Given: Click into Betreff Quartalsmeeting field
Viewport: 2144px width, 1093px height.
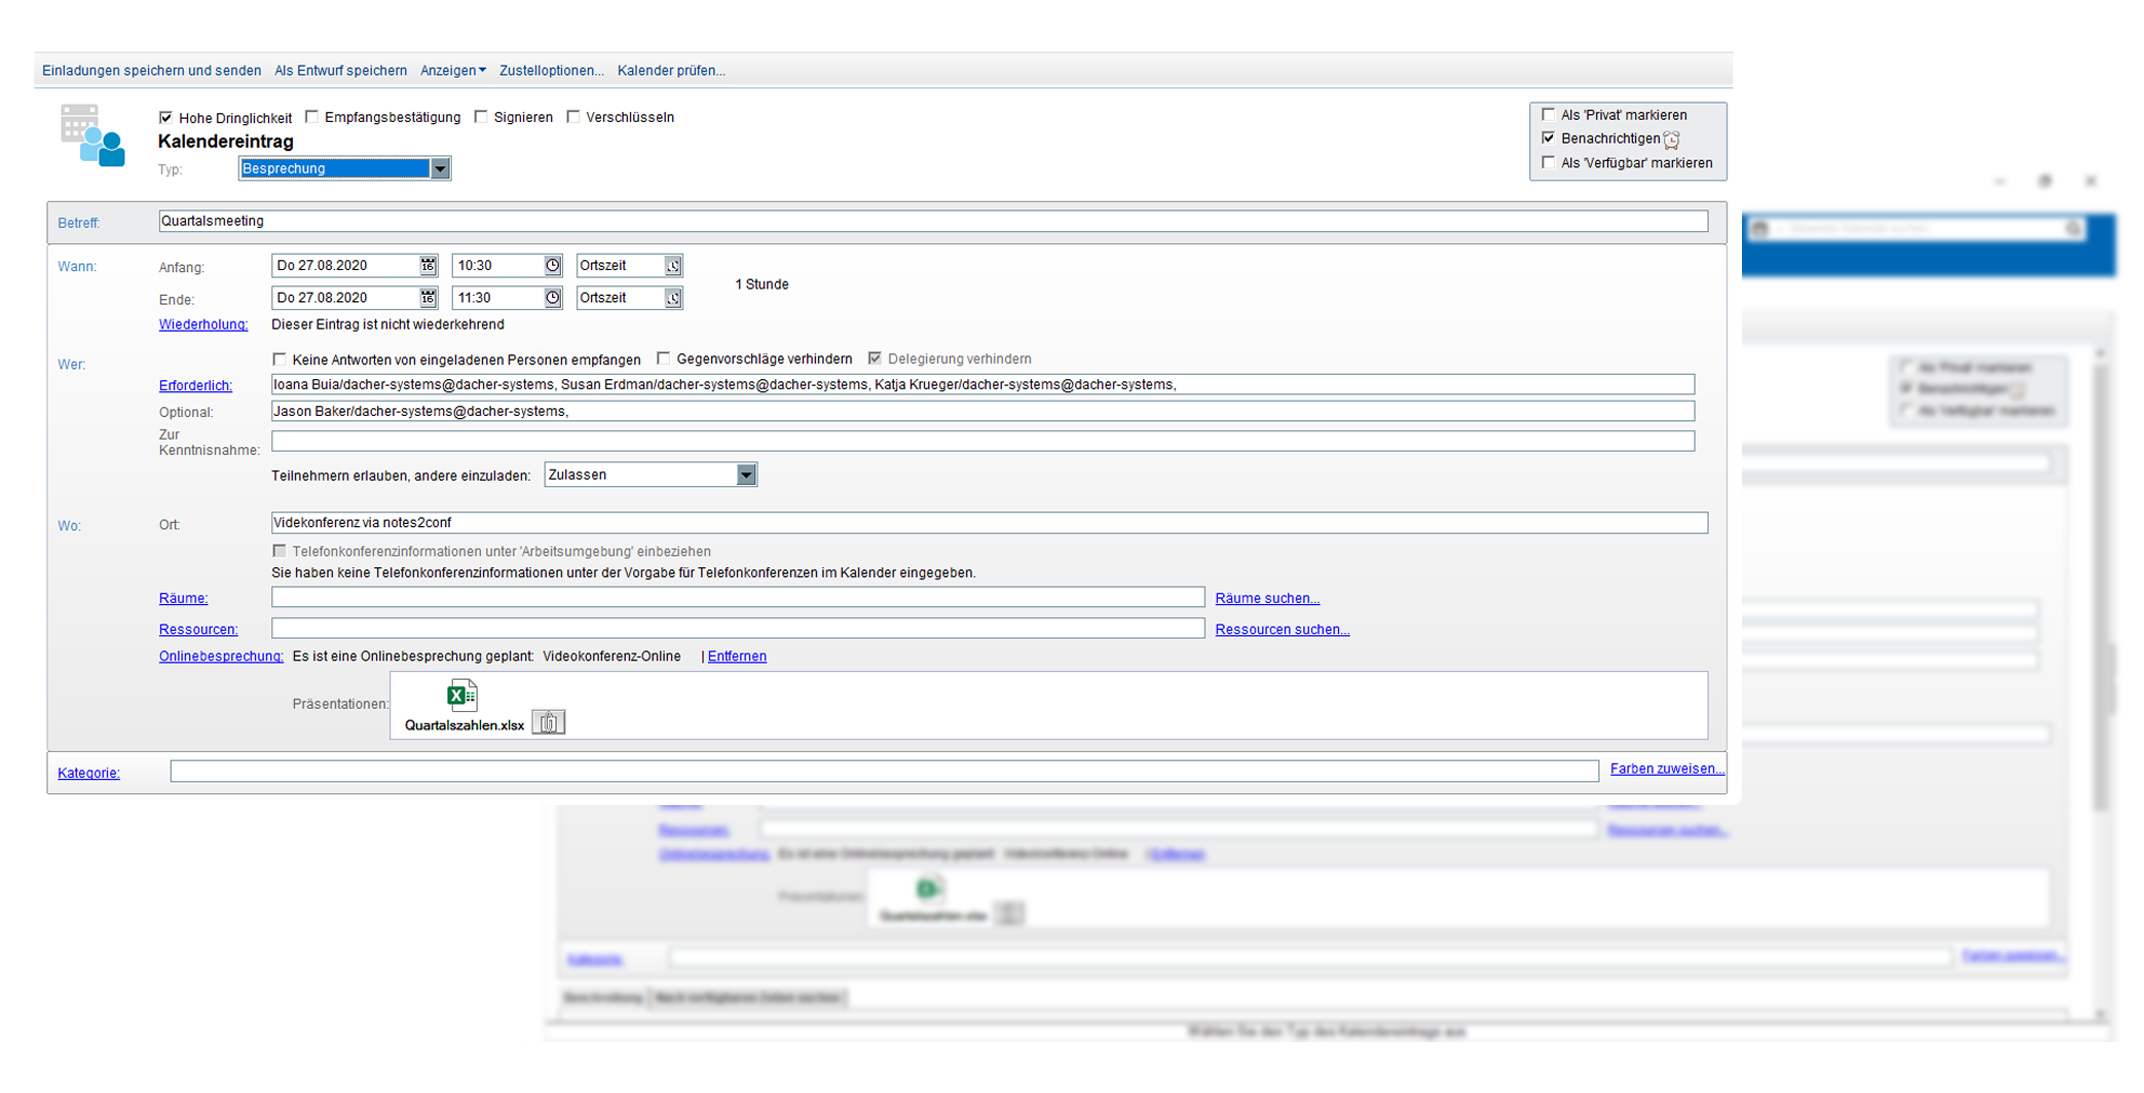Looking at the screenshot, I should coord(930,221).
